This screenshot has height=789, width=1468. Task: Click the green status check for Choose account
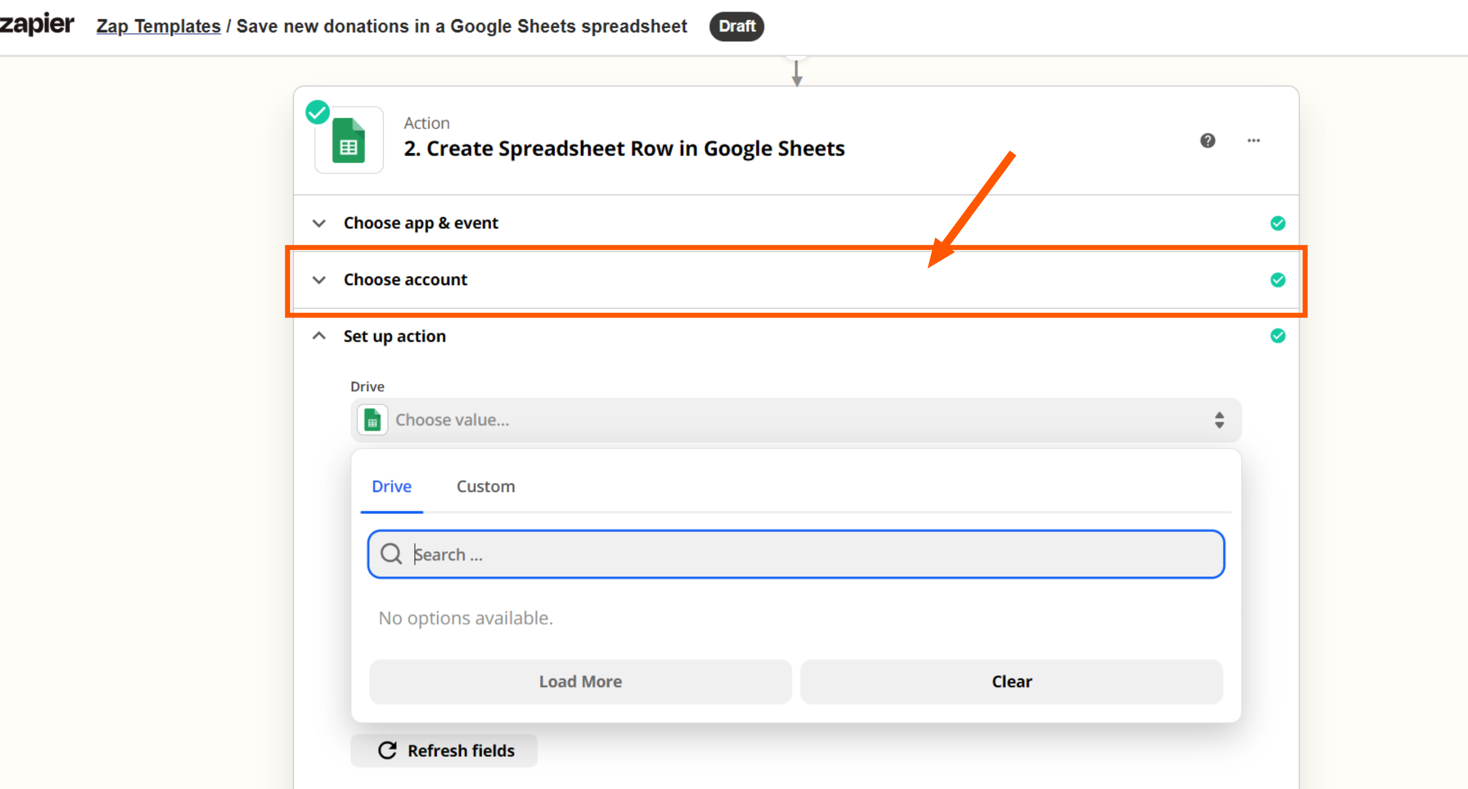(1277, 280)
